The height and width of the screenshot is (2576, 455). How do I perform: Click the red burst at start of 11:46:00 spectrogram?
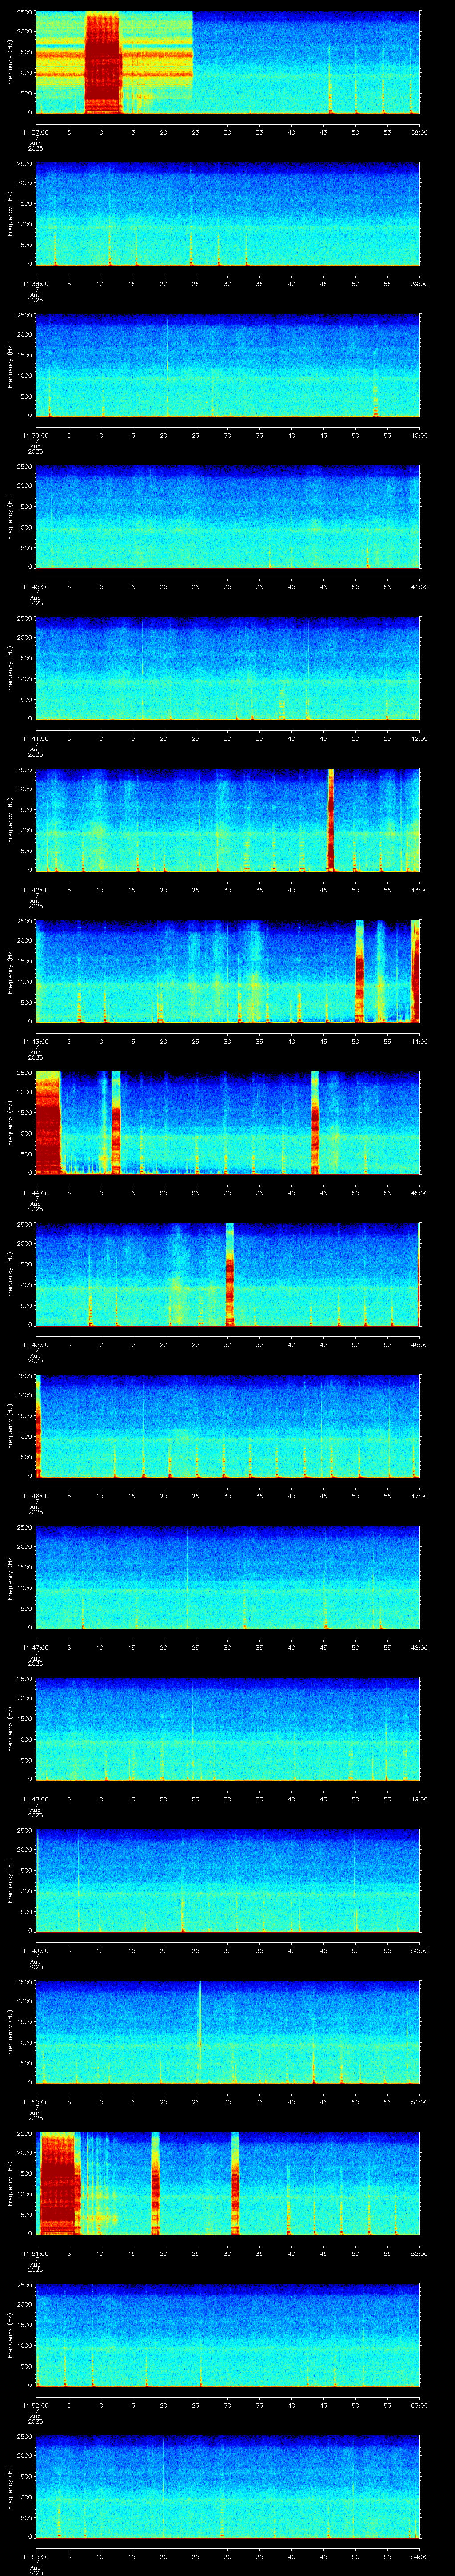point(38,1425)
